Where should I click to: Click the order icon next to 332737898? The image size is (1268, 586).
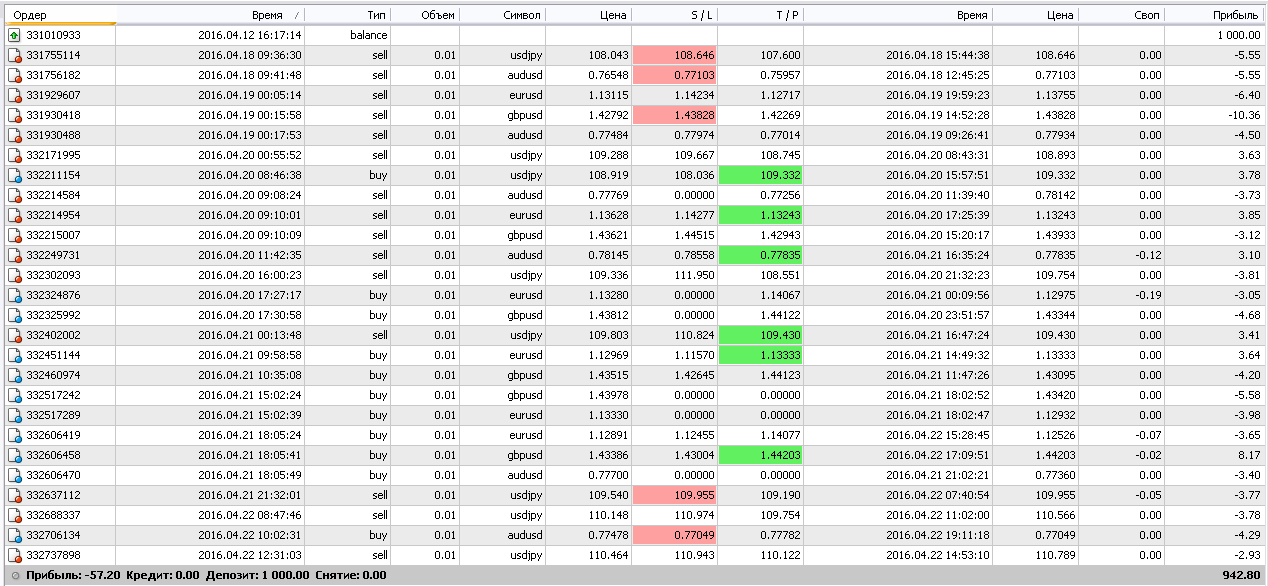(x=14, y=555)
